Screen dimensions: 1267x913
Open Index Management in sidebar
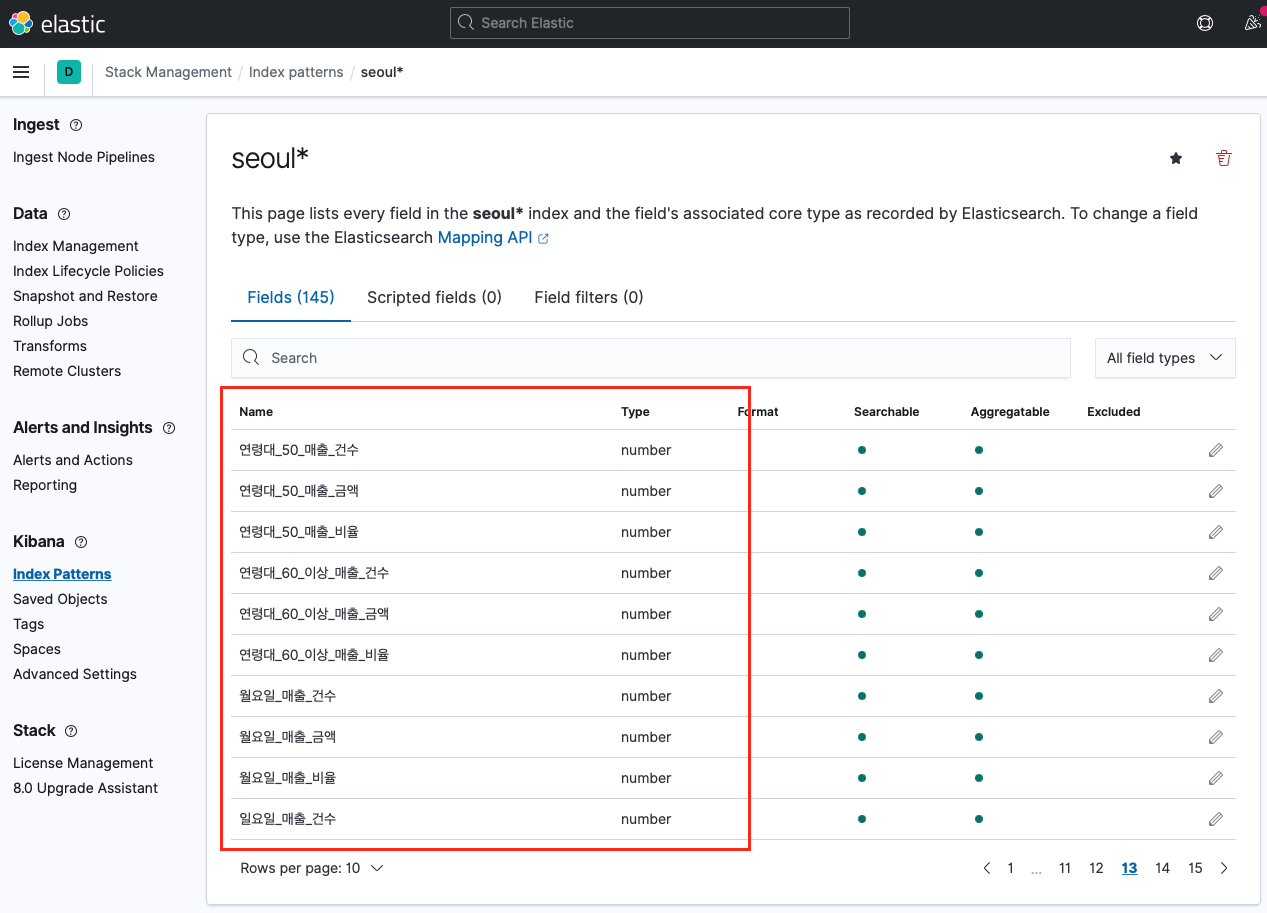tap(76, 246)
